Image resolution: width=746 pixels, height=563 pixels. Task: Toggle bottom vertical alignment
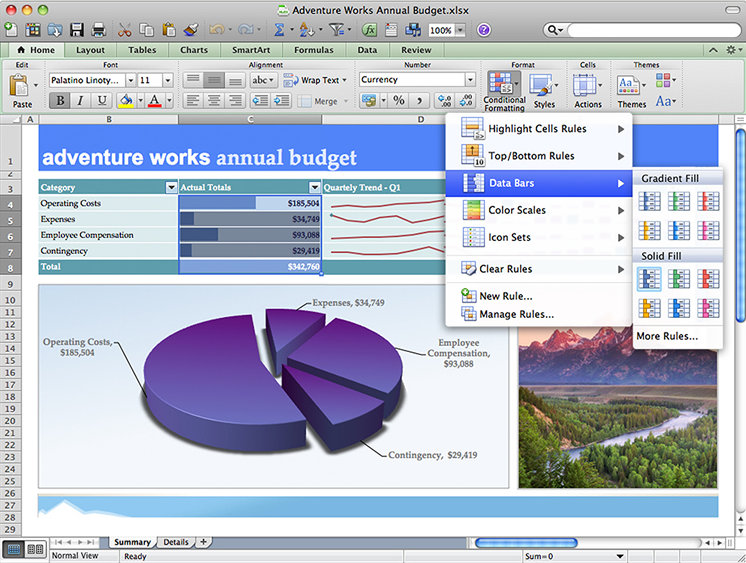click(x=235, y=80)
